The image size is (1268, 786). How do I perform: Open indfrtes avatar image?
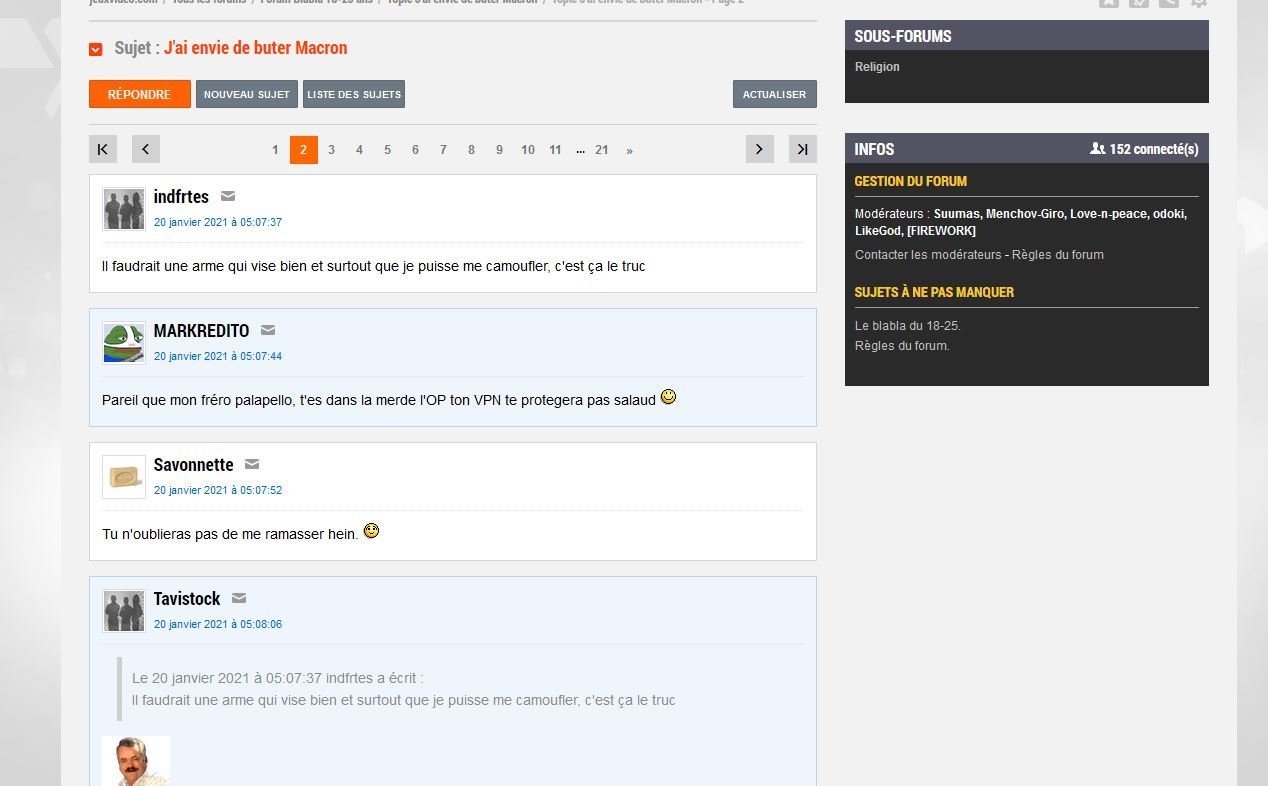[x=124, y=209]
